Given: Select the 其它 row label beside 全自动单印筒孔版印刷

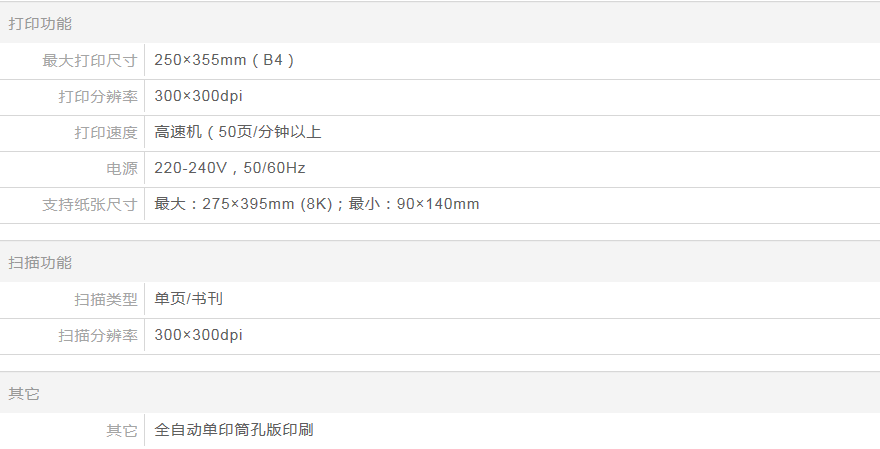Looking at the screenshot, I should coord(122,430).
